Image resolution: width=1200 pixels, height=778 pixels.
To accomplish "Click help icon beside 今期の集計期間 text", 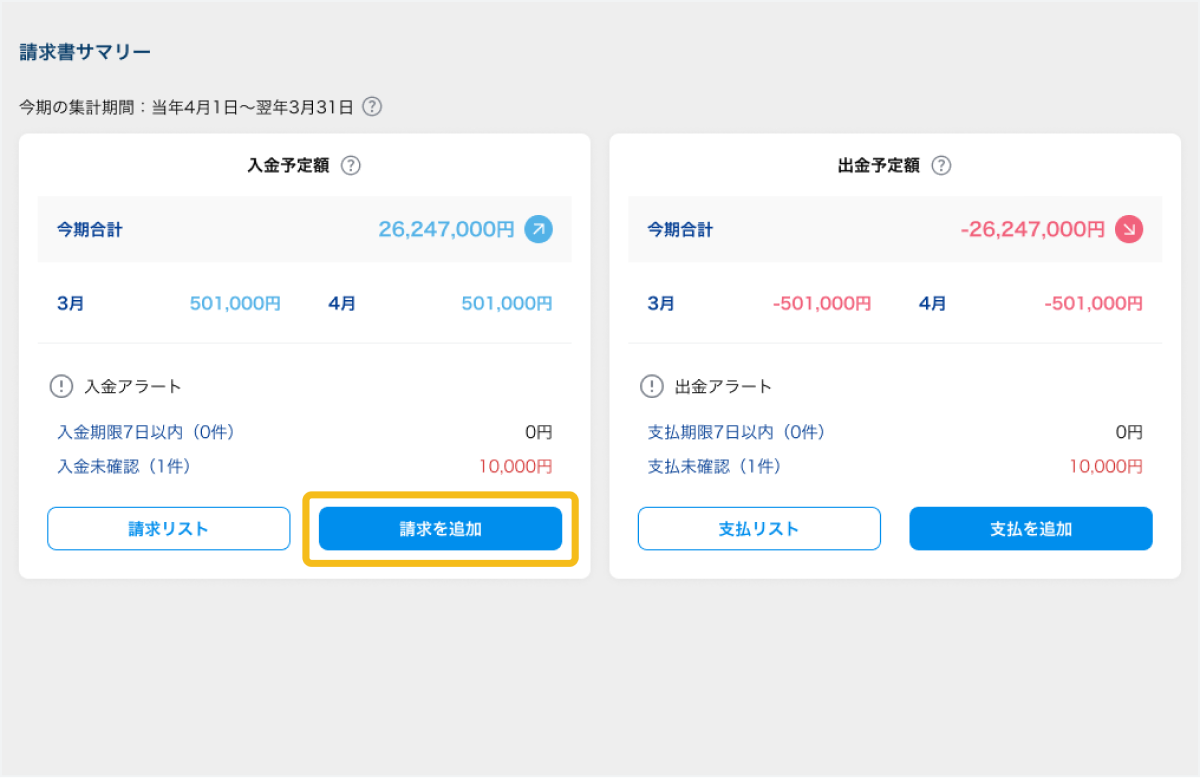I will 372,107.
